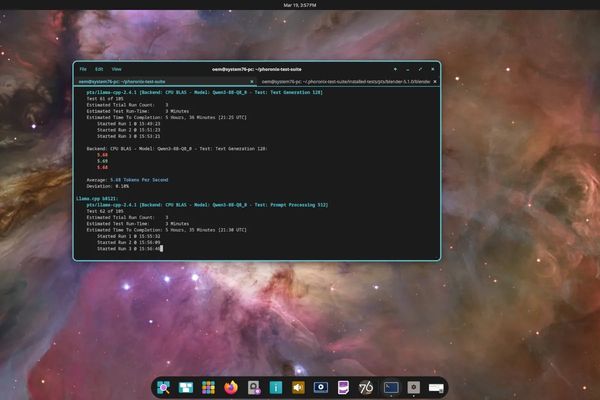Click the first red result value 5.68
Image resolution: width=600 pixels, height=400 pixels.
coord(102,155)
